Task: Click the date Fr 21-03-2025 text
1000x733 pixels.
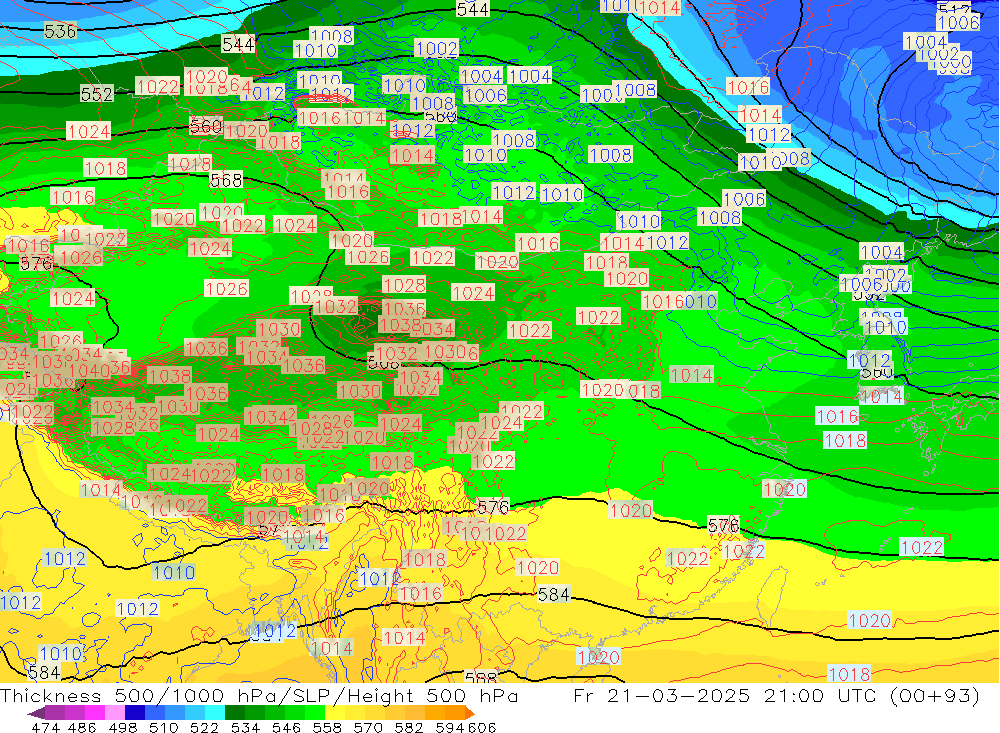Action: pos(661,695)
